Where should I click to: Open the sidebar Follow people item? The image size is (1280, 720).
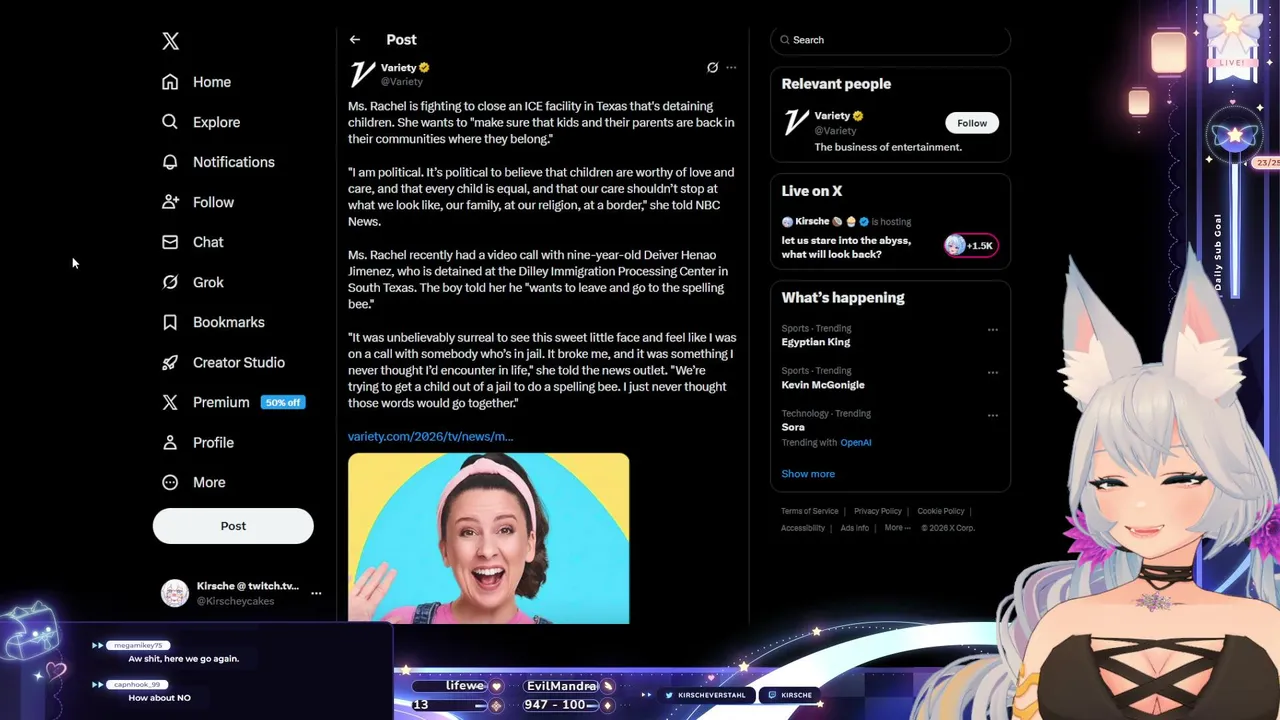[198, 202]
